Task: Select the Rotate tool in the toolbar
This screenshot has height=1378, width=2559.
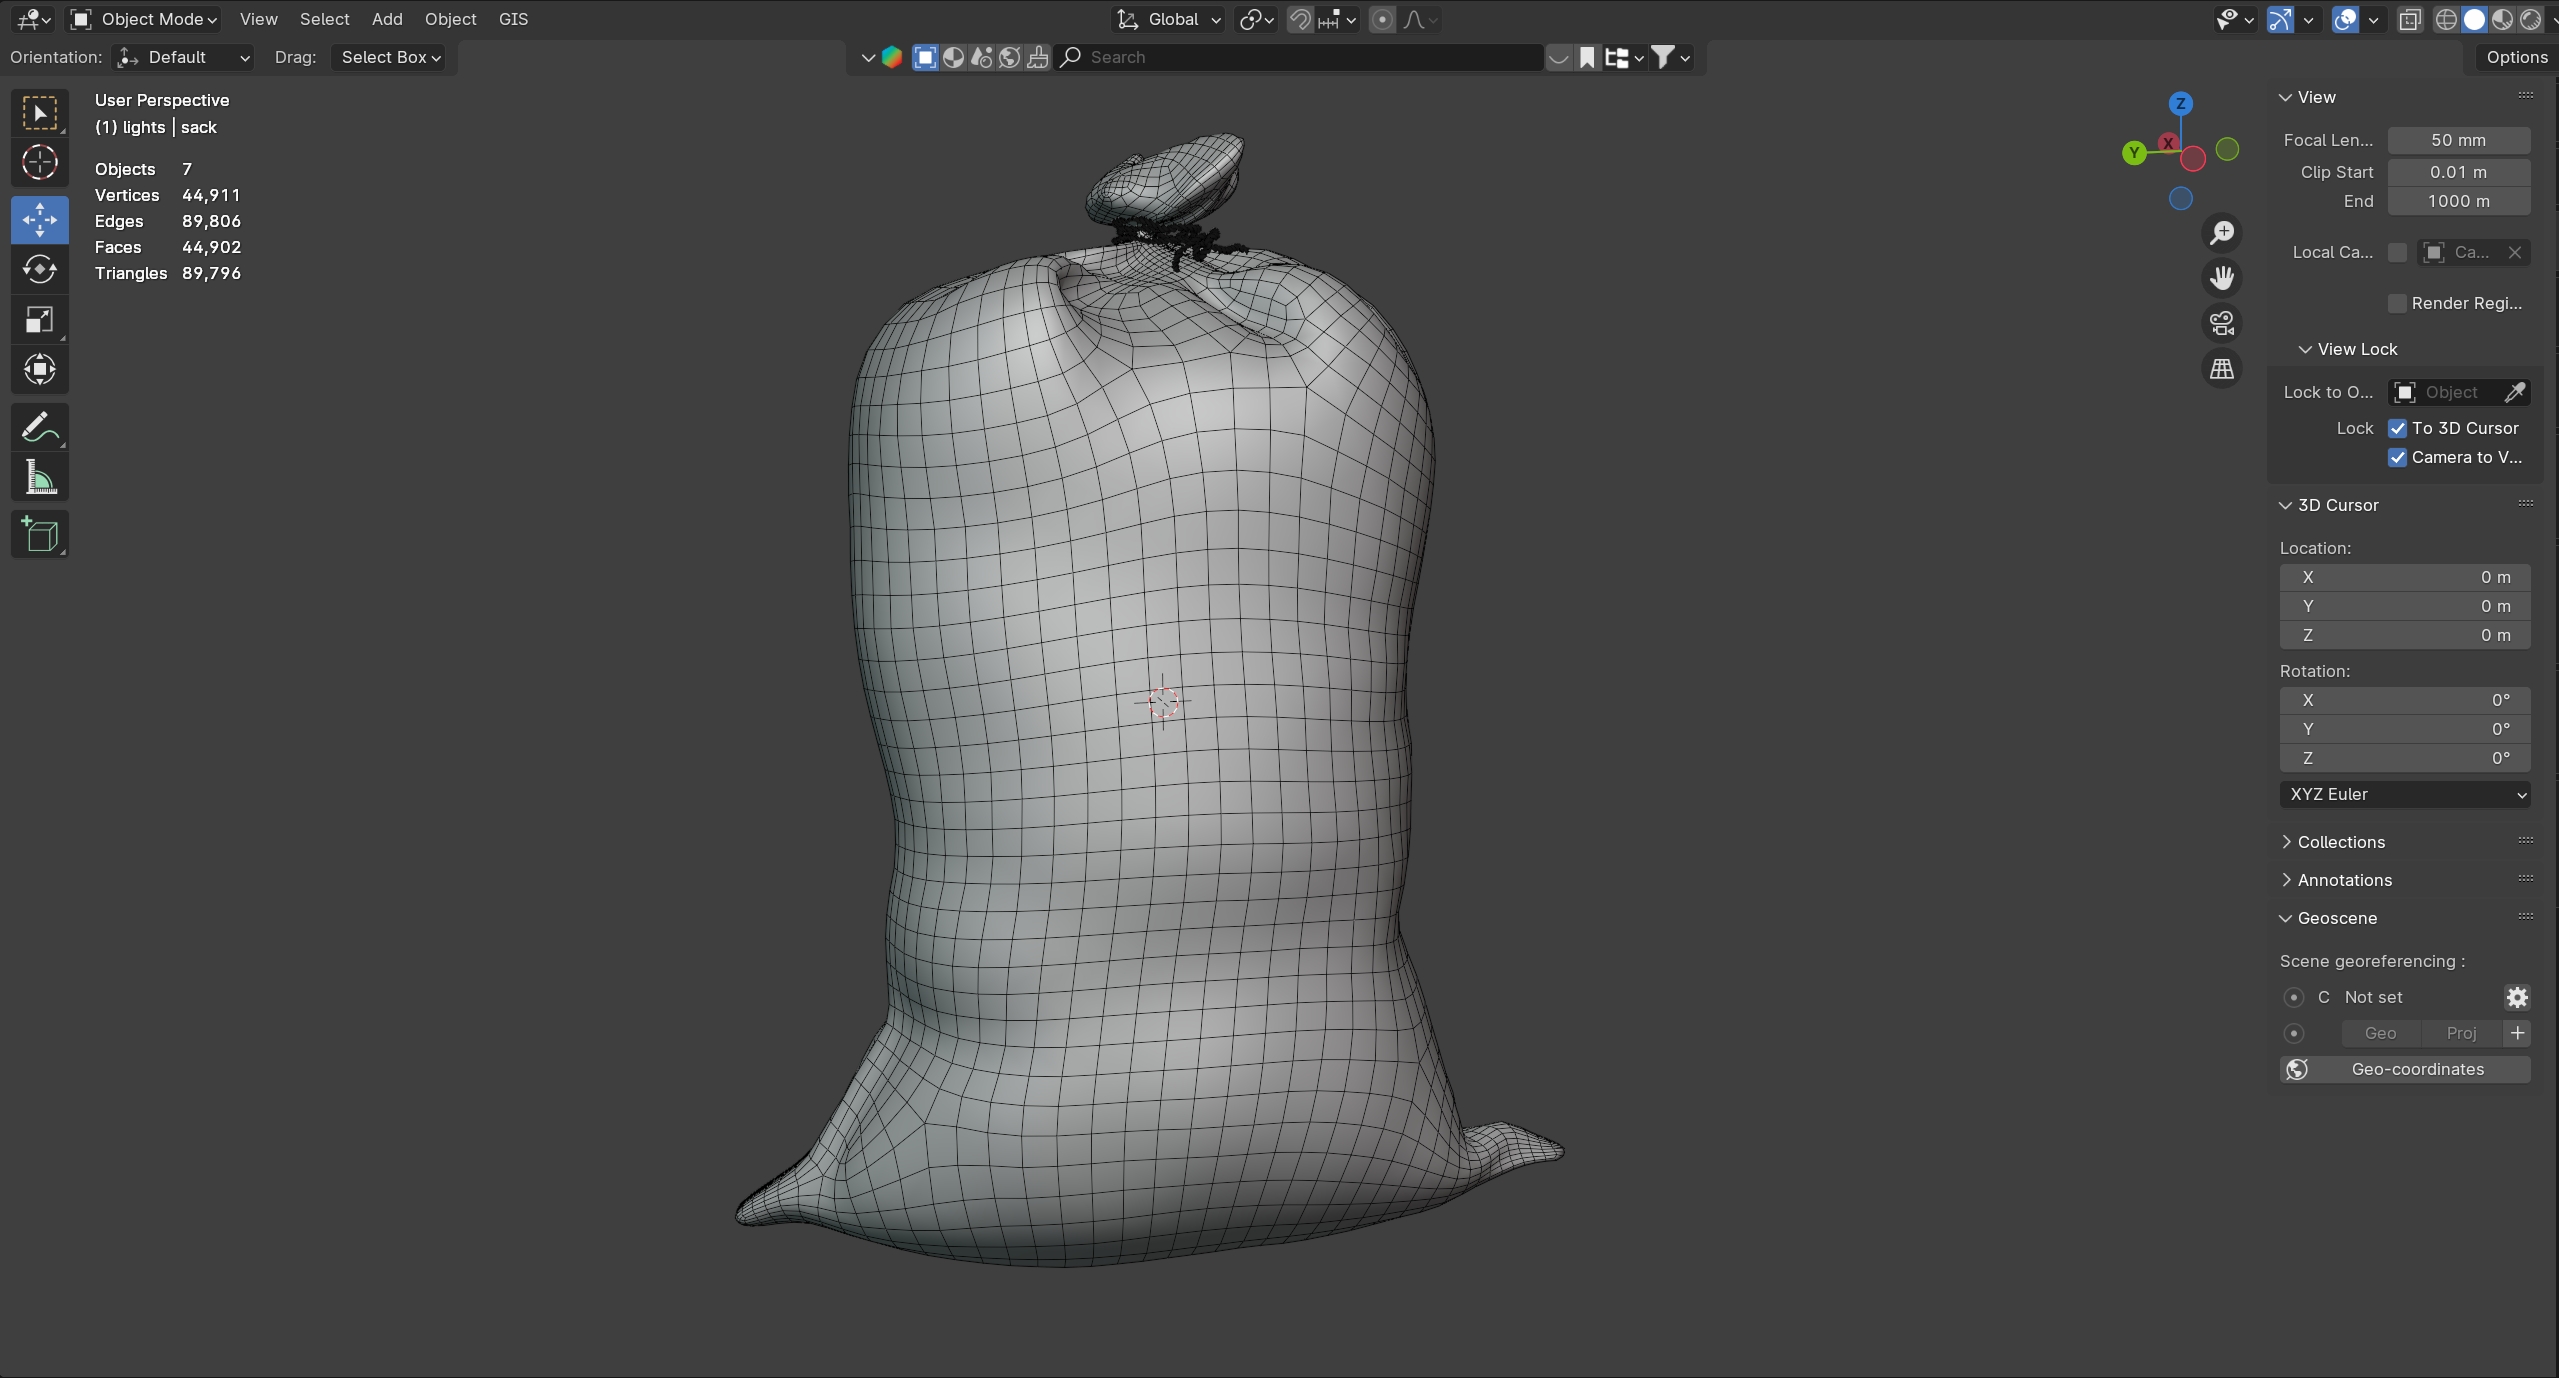Action: click(39, 269)
